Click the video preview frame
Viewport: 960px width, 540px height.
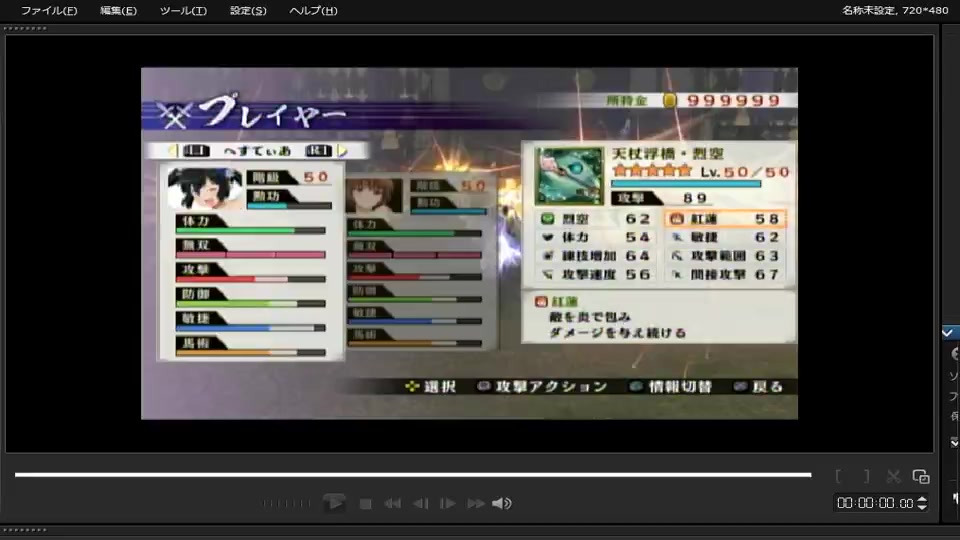[469, 243]
